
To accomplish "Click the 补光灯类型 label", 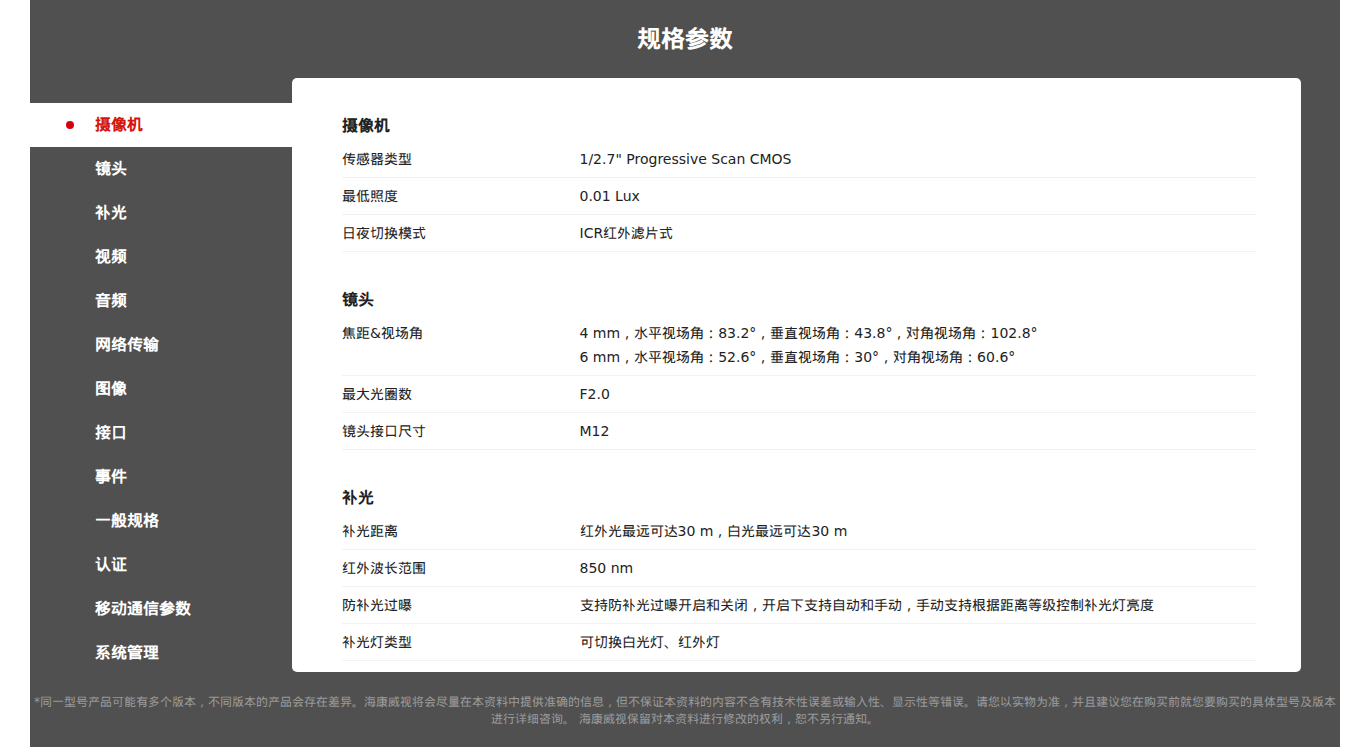I will (377, 642).
